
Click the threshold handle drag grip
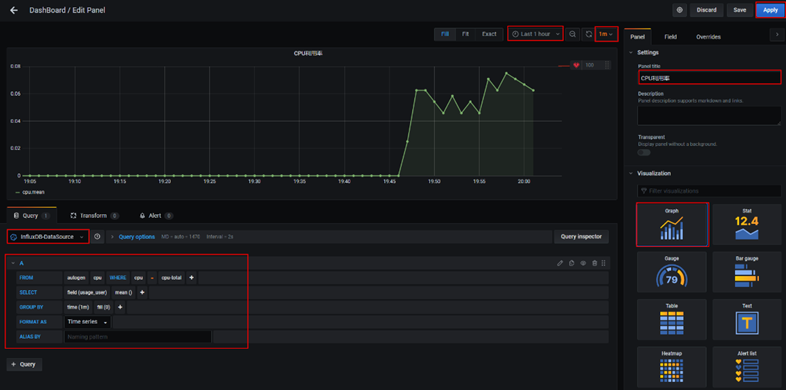click(607, 65)
